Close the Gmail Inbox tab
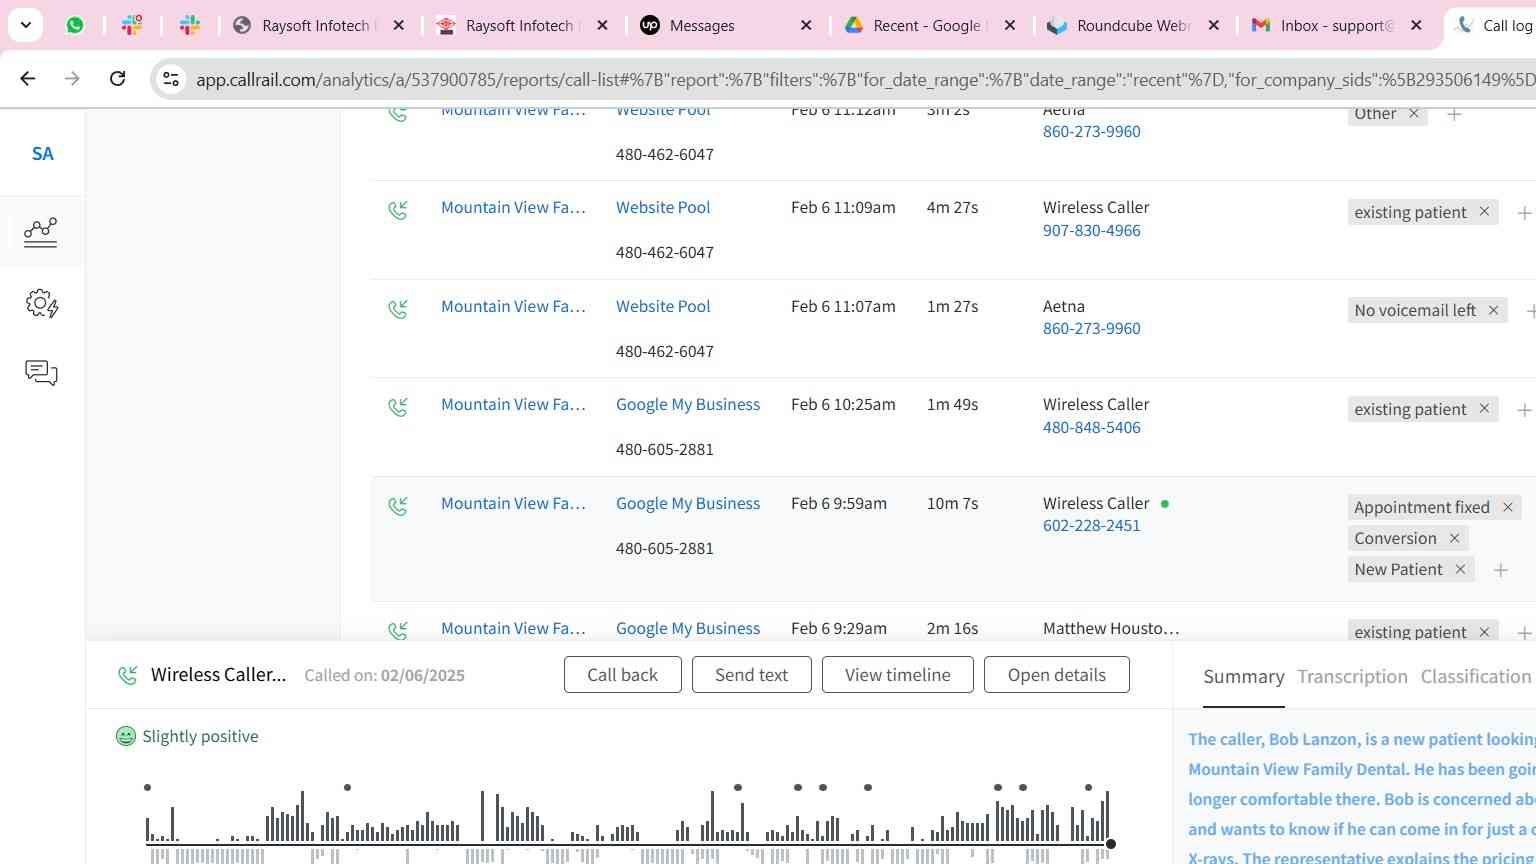 pyautogui.click(x=1416, y=25)
